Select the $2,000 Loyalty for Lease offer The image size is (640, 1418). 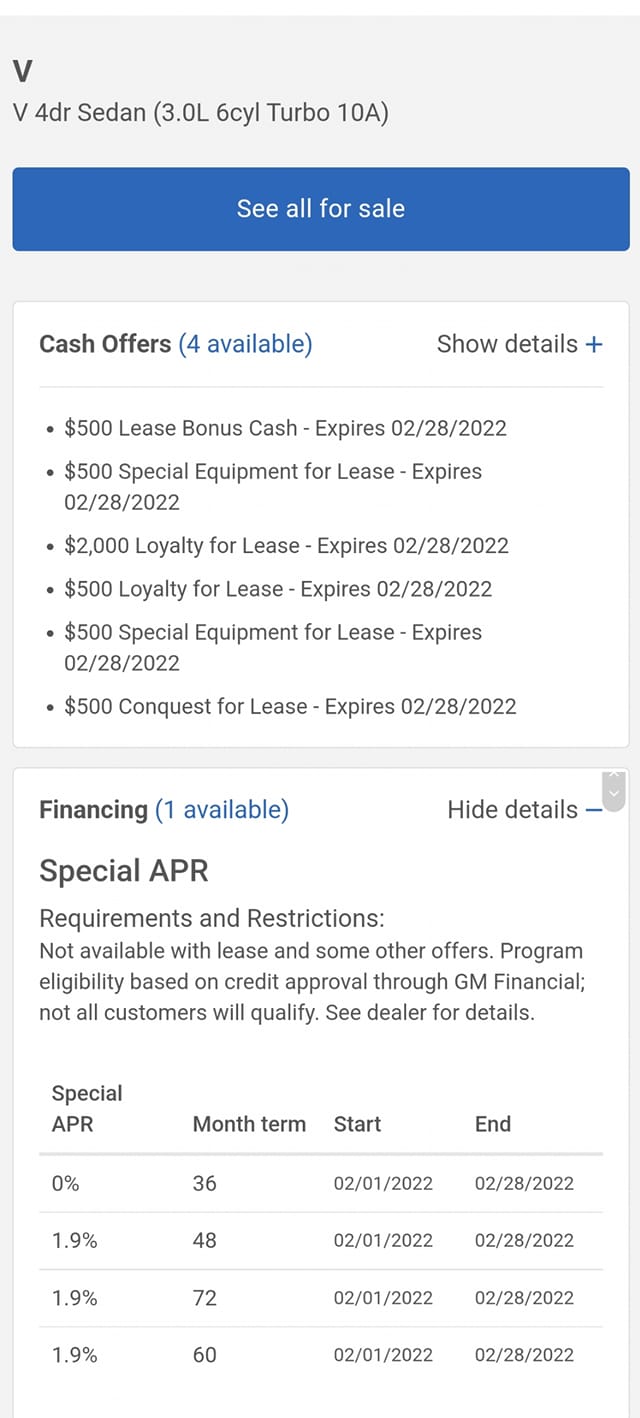(x=286, y=546)
